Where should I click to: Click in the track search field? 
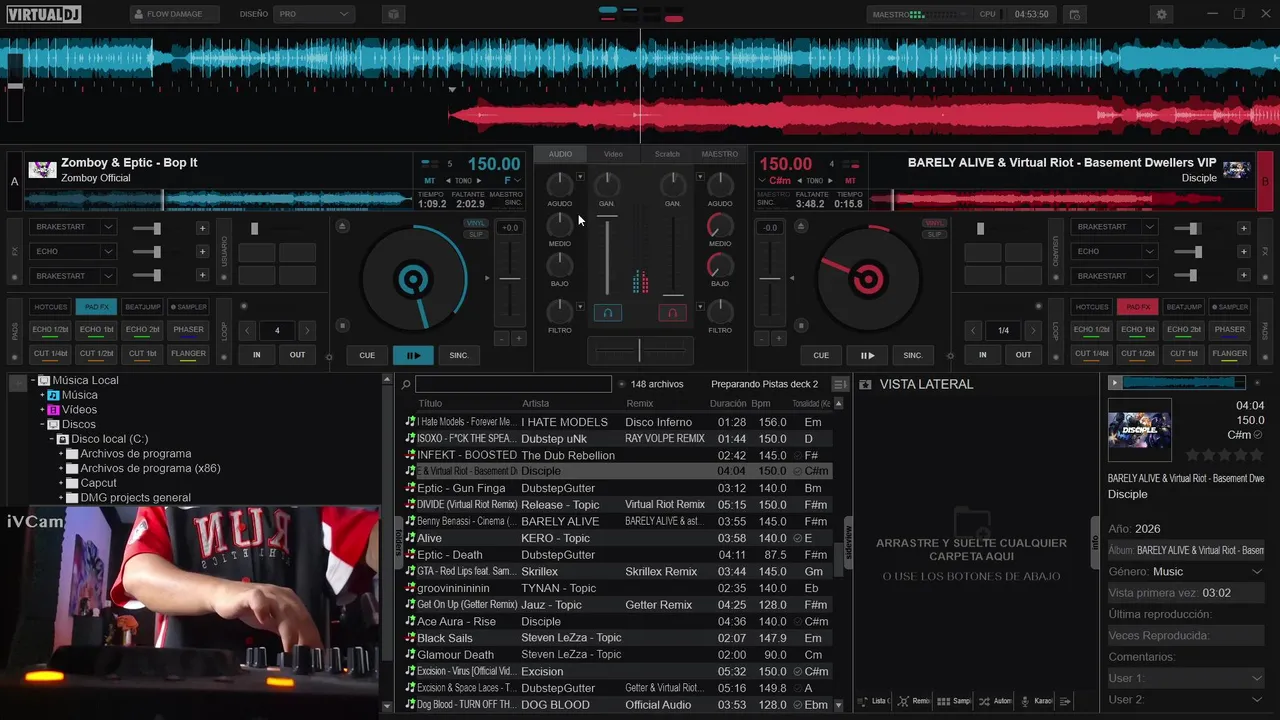coord(513,384)
